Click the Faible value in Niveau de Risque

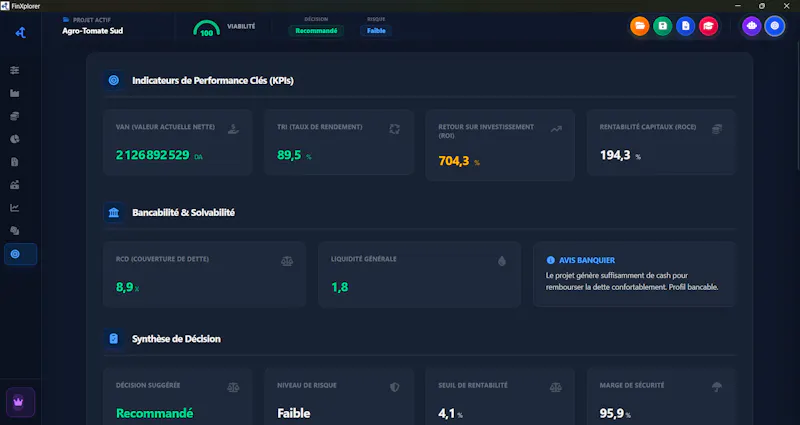pyautogui.click(x=294, y=413)
